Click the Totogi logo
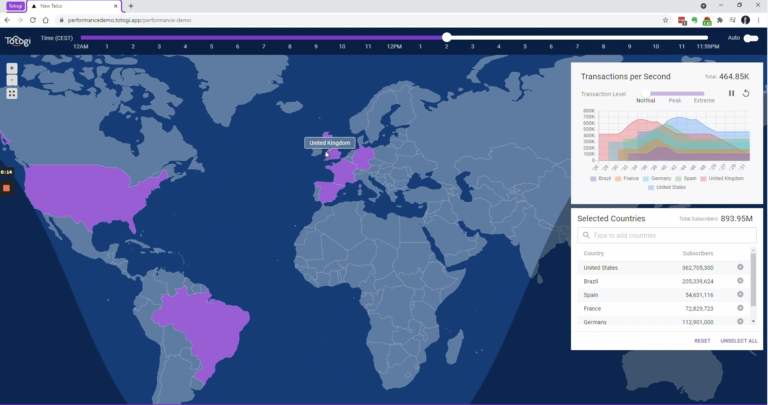This screenshot has height=405, width=768. pos(18,40)
